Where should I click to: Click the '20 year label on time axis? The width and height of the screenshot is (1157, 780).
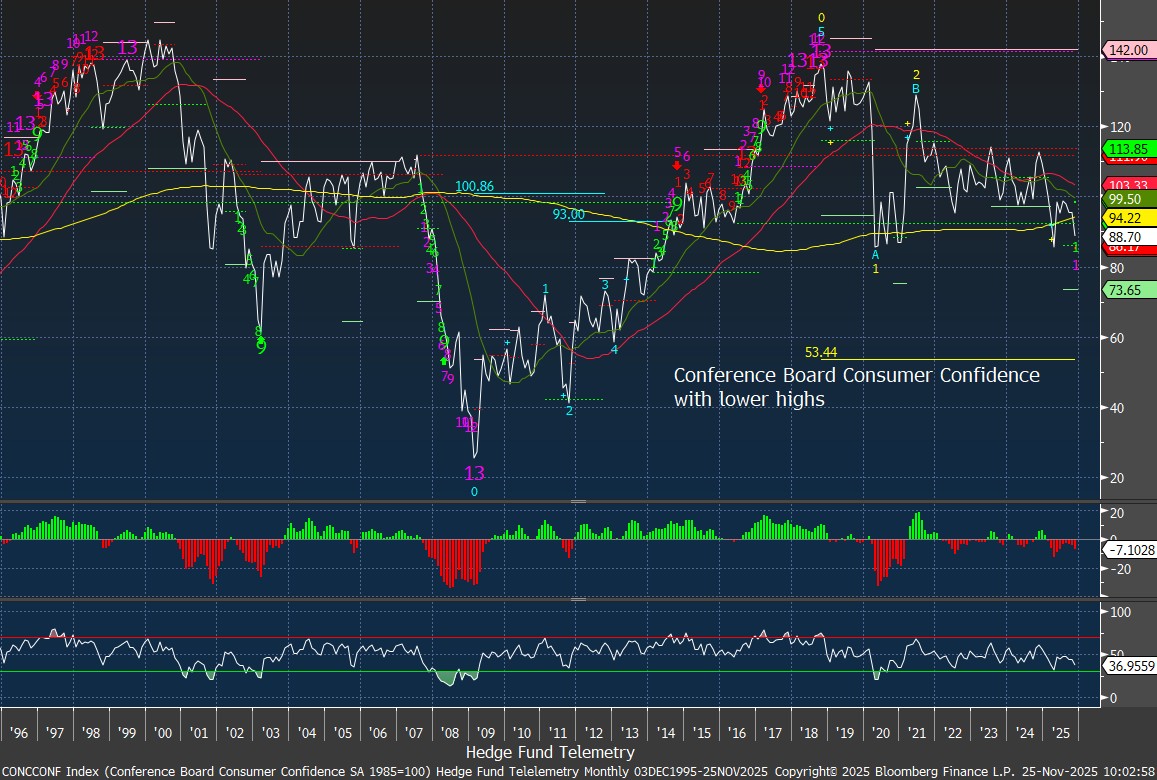(880, 732)
